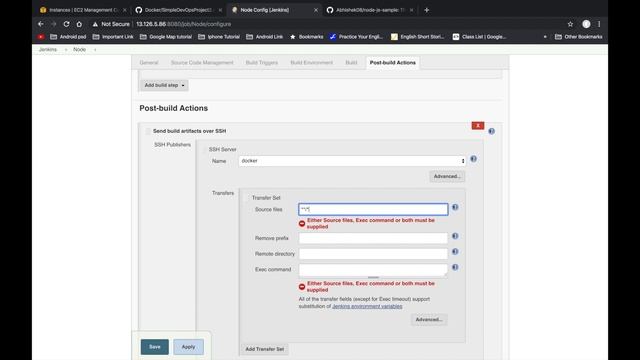Select the Post-build Actions tab

[393, 62]
